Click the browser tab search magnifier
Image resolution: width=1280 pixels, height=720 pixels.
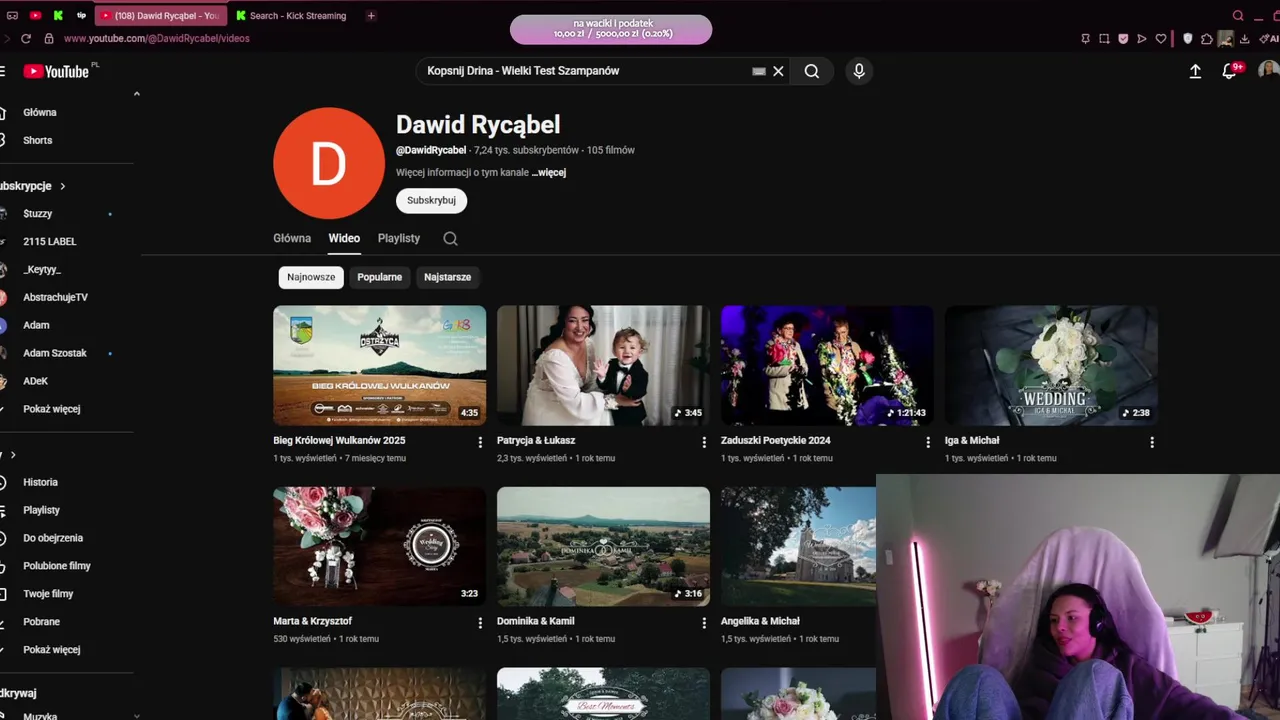1238,15
